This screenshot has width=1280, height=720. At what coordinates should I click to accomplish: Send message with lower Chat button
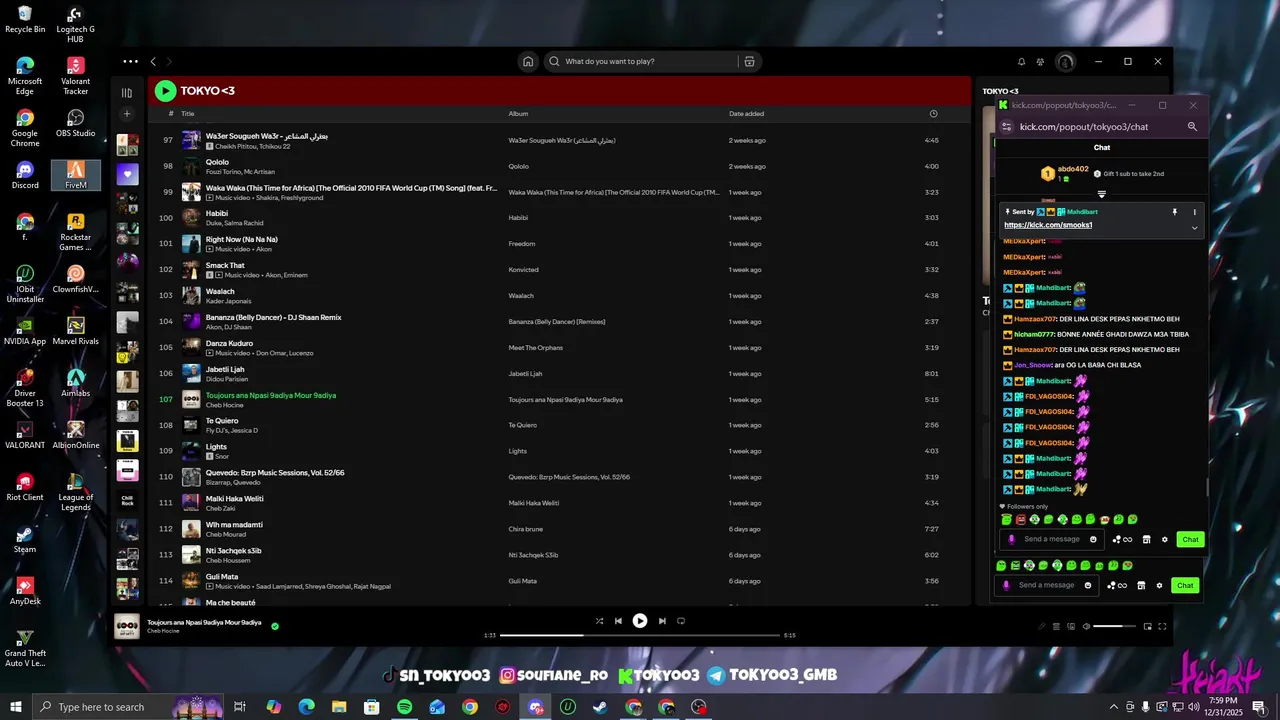[x=1185, y=585]
